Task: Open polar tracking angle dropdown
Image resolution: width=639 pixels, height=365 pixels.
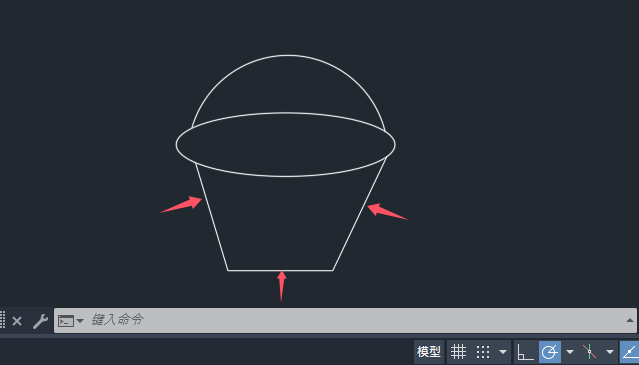Action: pyautogui.click(x=570, y=352)
